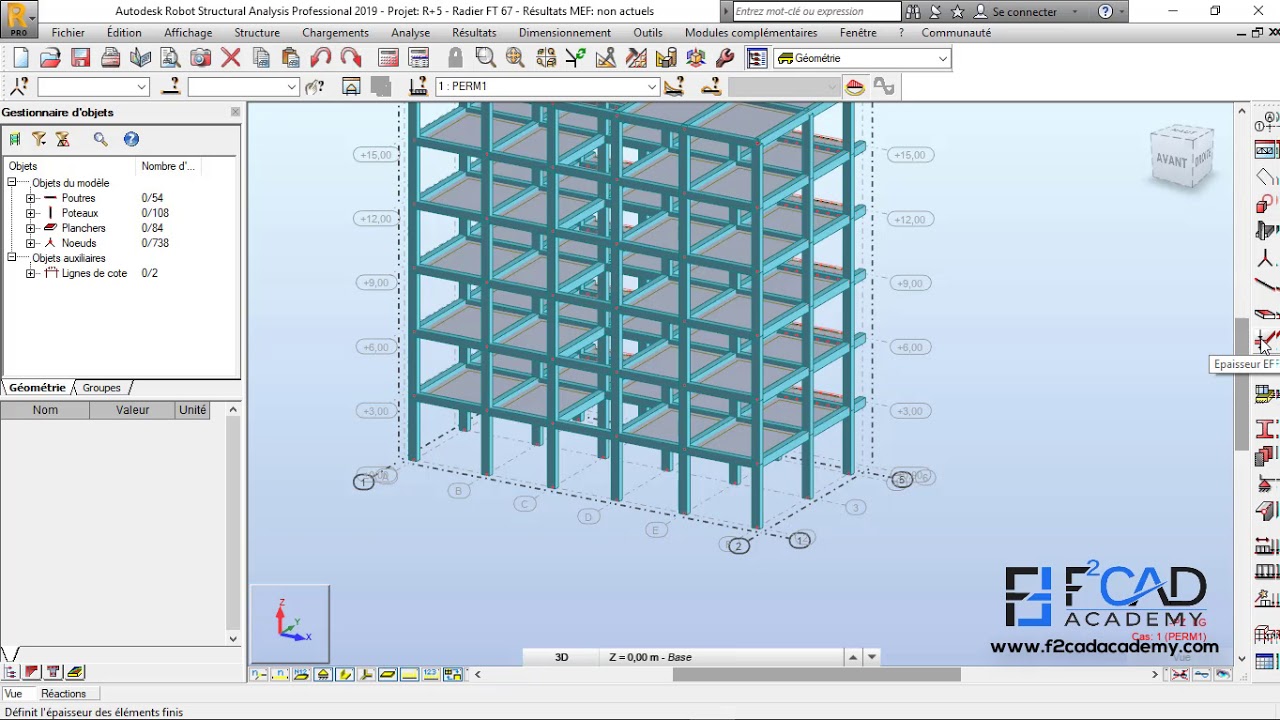1280x720 pixels.
Task: Toggle local axes display icon
Action: point(367,674)
